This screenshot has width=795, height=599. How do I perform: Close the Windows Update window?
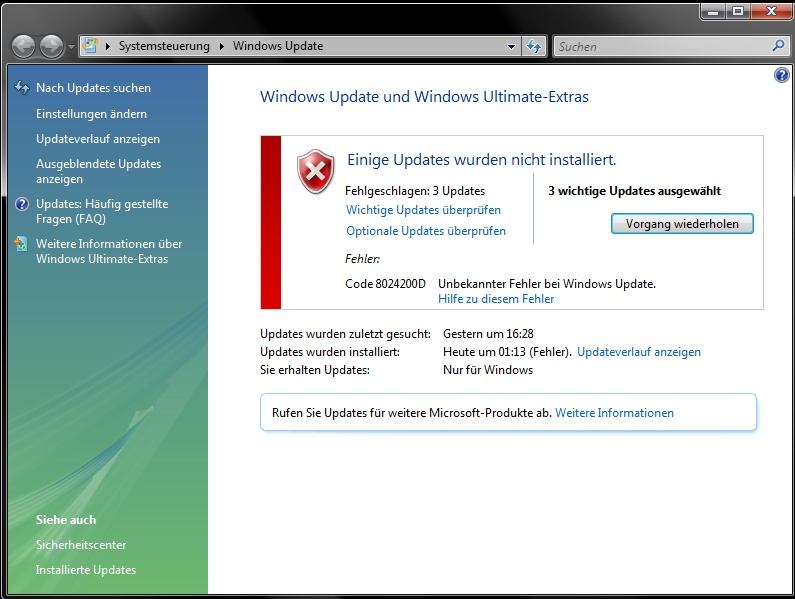[771, 11]
